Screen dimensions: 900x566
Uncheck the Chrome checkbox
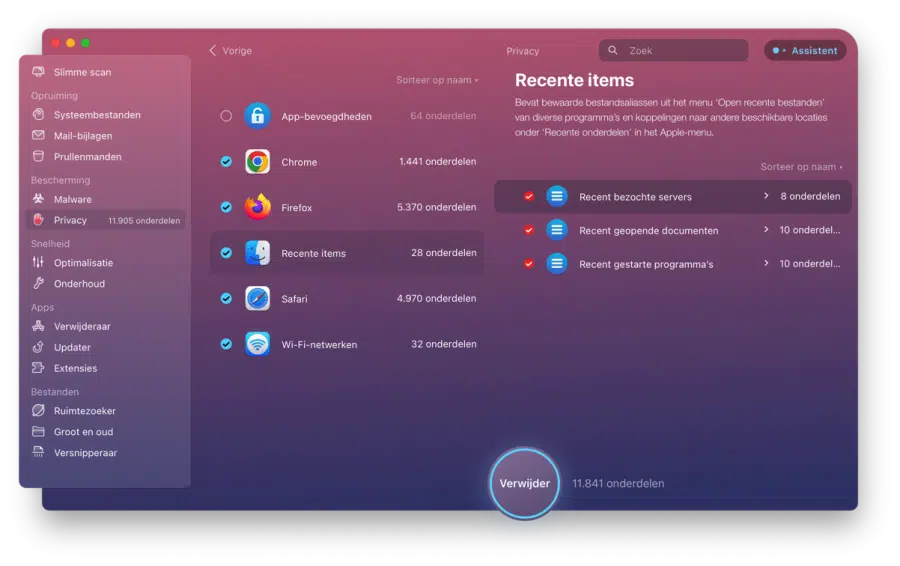click(226, 162)
